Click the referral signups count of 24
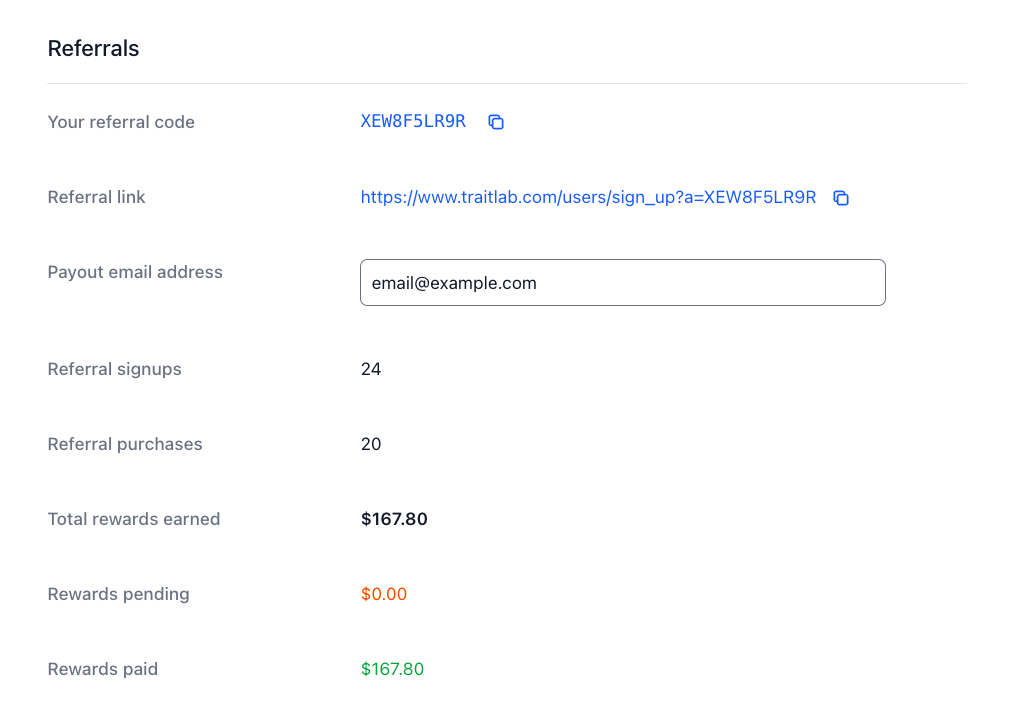The image size is (1015, 725). point(371,369)
